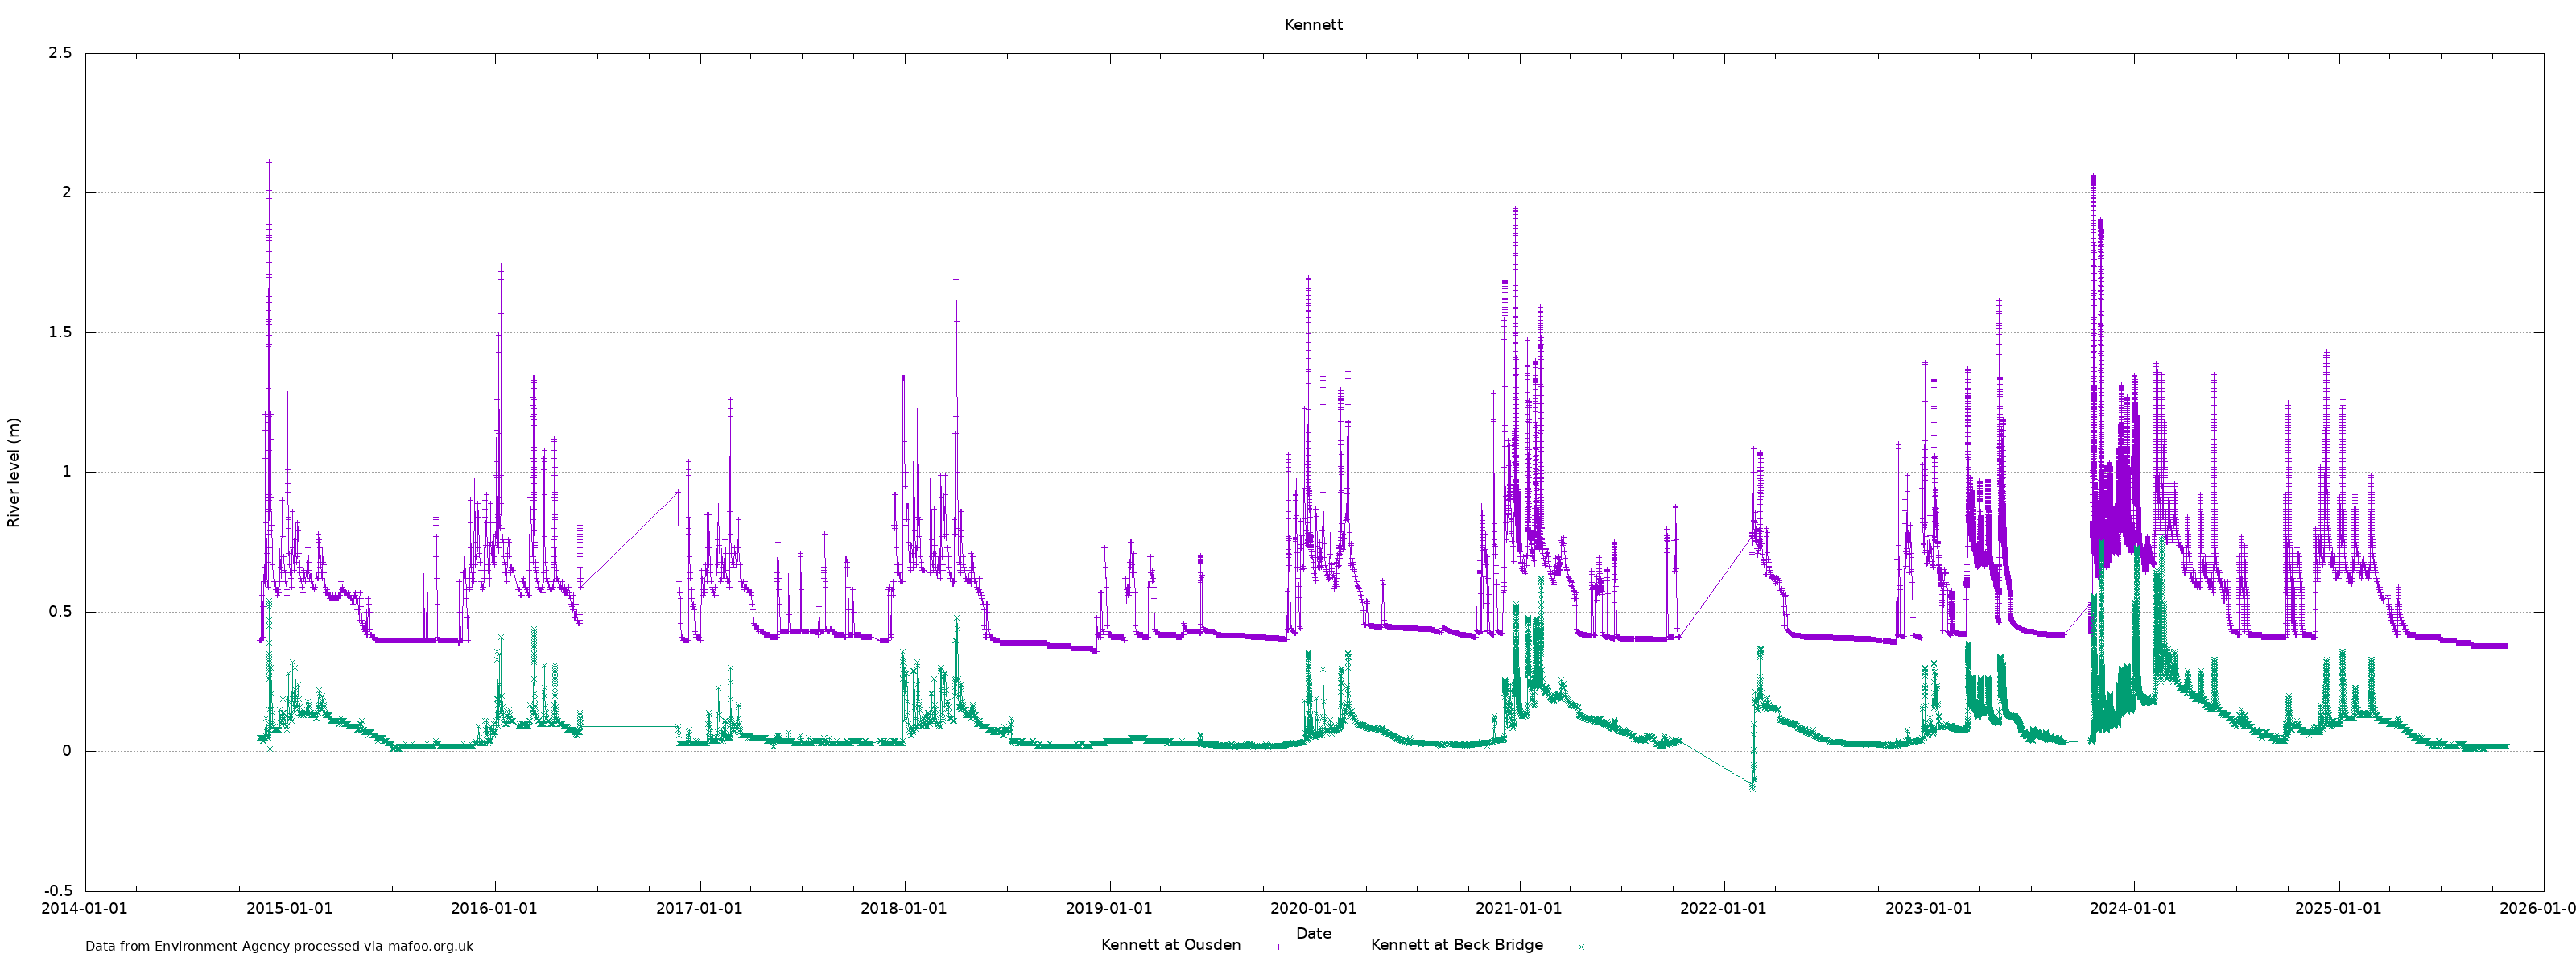
Task: Select the Kennett at Beck Bridge legend label
Action: (x=1456, y=945)
